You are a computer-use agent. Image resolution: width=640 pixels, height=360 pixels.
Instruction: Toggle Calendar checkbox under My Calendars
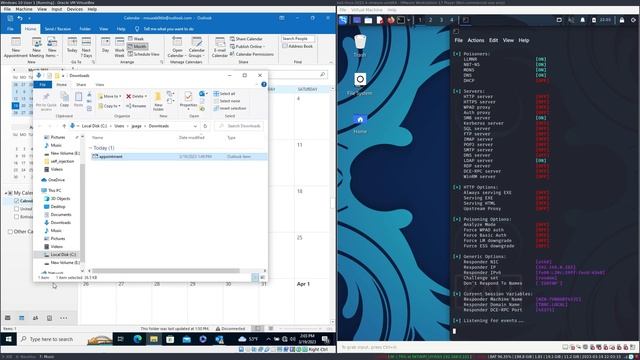click(x=17, y=201)
